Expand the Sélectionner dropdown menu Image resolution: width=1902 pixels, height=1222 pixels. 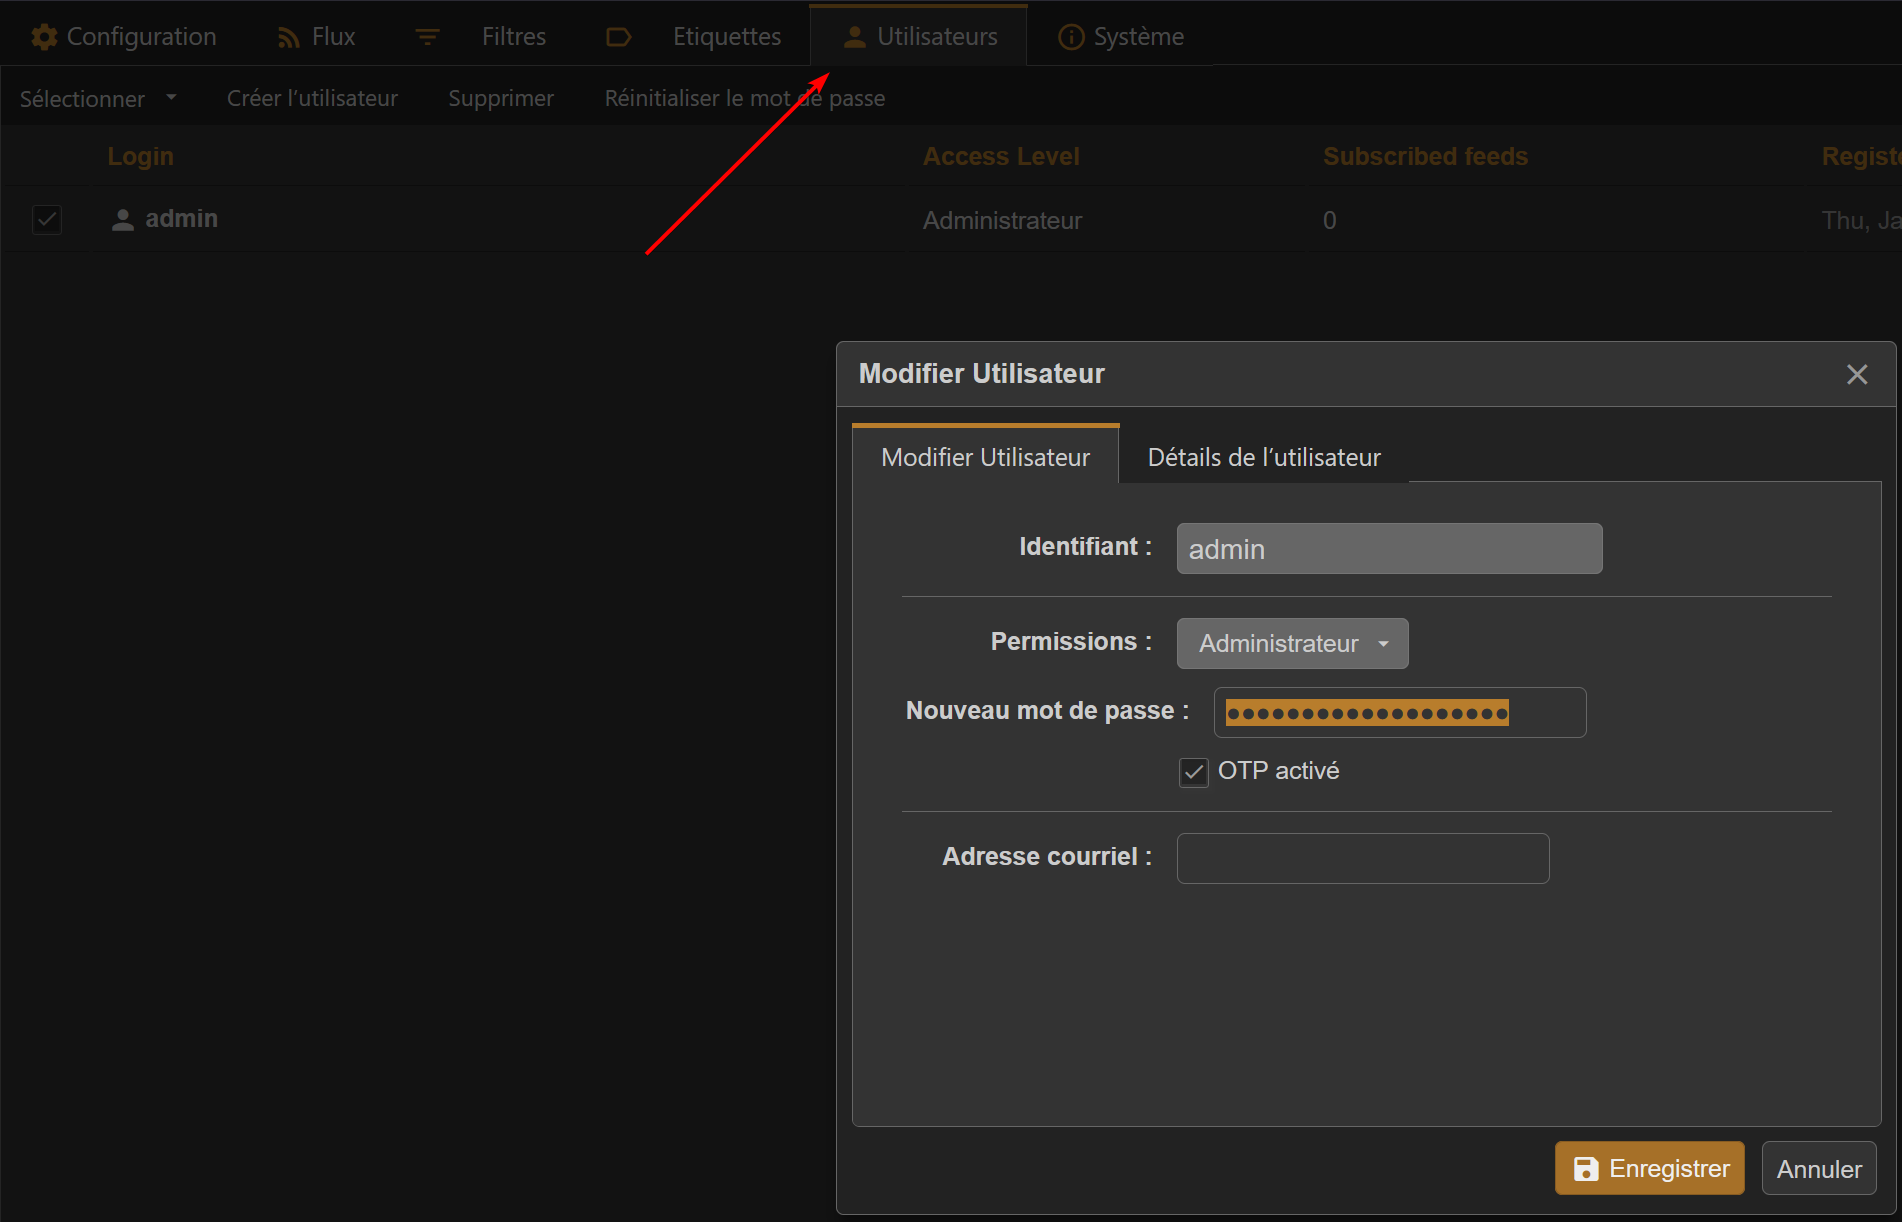[98, 98]
